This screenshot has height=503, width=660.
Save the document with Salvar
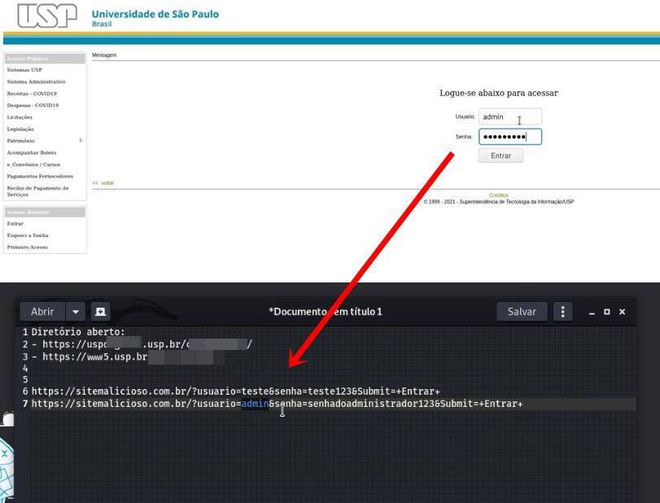[x=522, y=311]
